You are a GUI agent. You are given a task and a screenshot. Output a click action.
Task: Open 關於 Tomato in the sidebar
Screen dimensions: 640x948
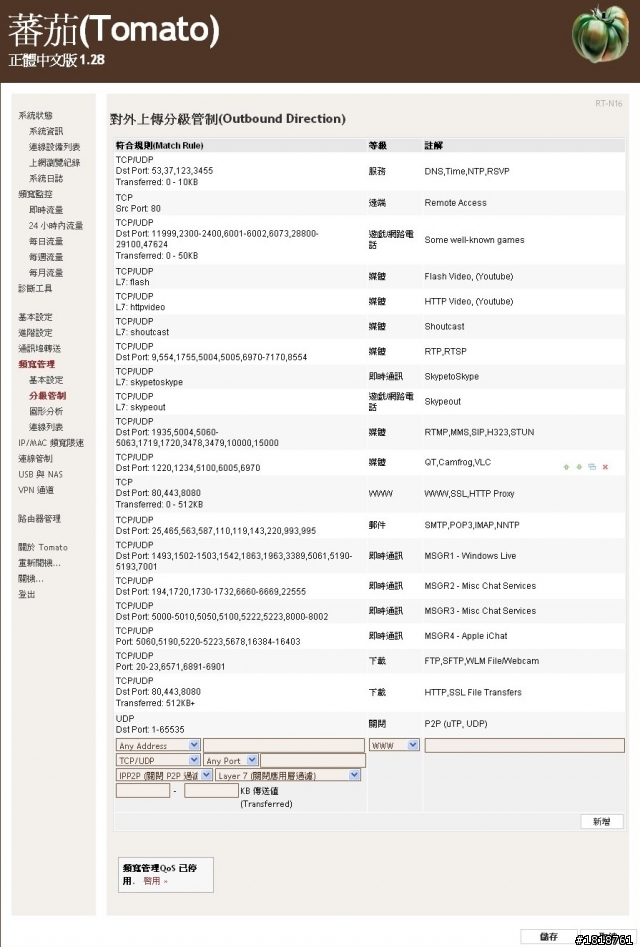click(x=42, y=547)
